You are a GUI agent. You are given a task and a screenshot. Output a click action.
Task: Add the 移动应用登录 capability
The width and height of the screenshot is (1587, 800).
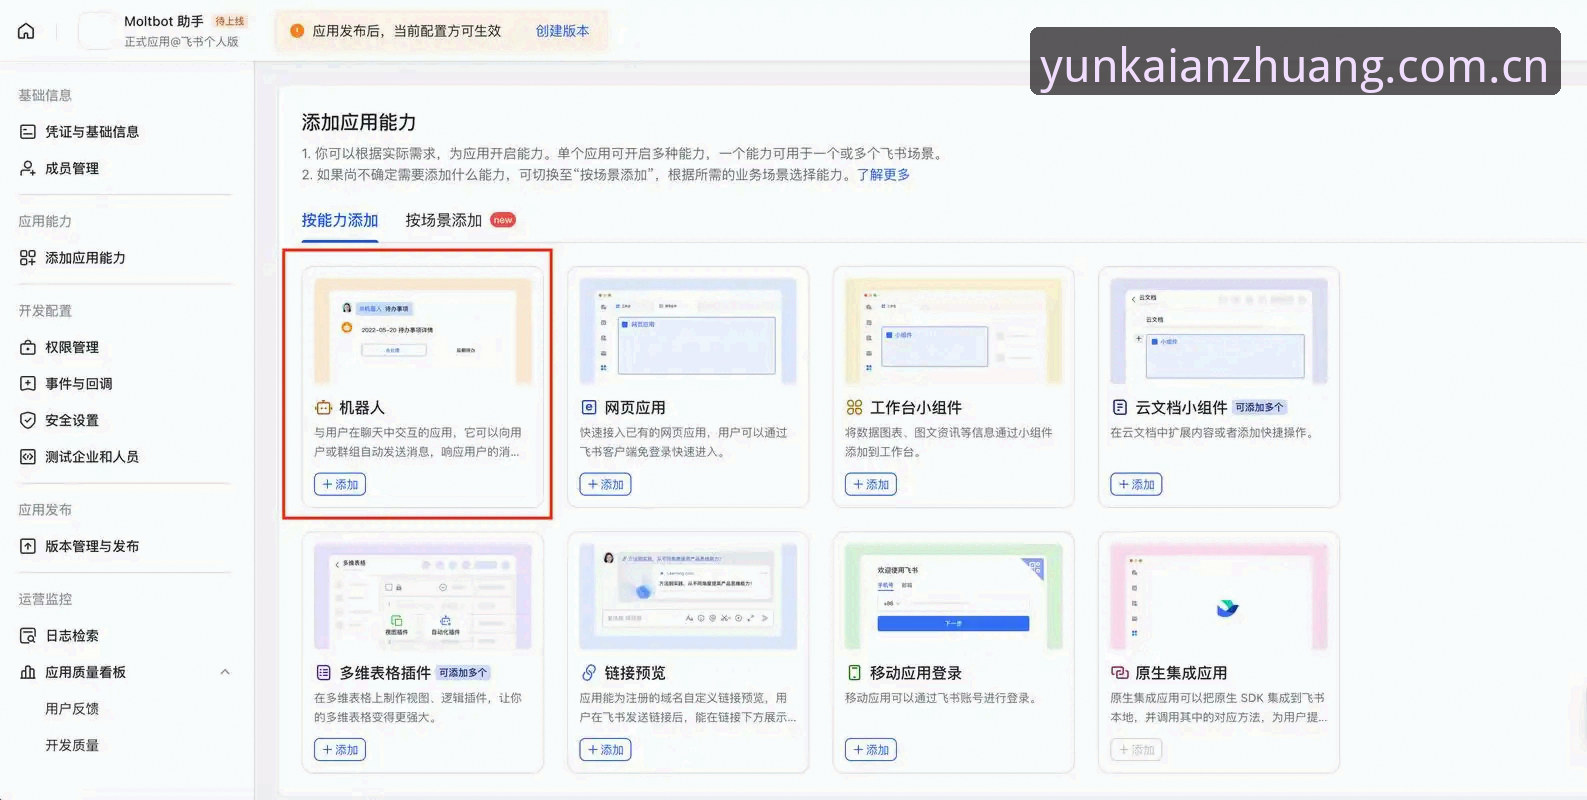[x=871, y=749]
